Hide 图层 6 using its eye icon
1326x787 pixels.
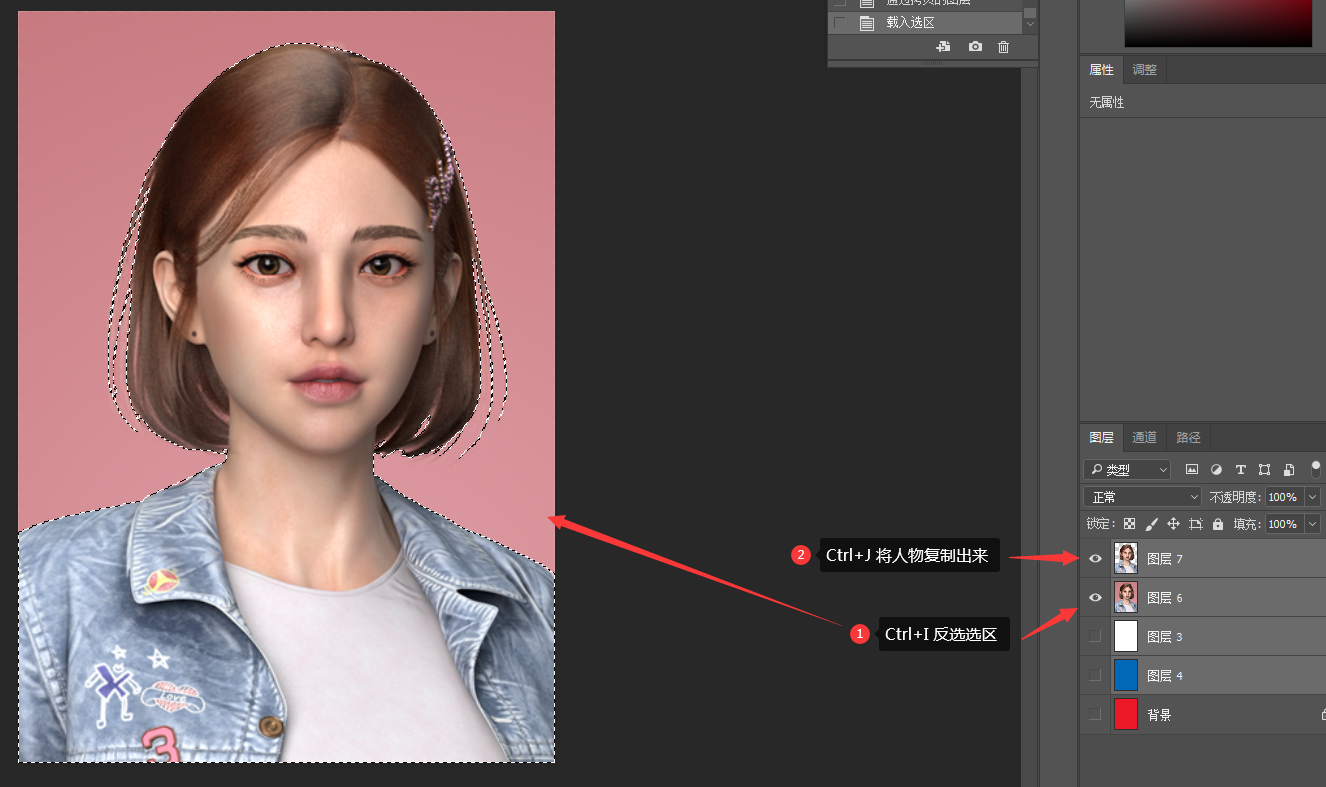click(x=1095, y=598)
